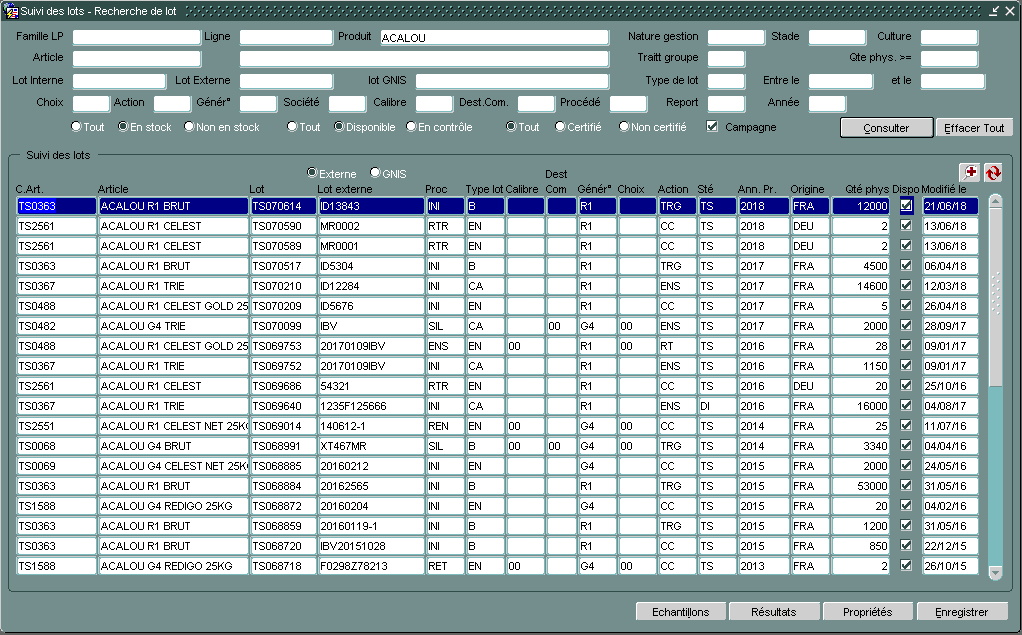Focus the Produit field containing ACALOU
The height and width of the screenshot is (635, 1022).
coord(495,38)
